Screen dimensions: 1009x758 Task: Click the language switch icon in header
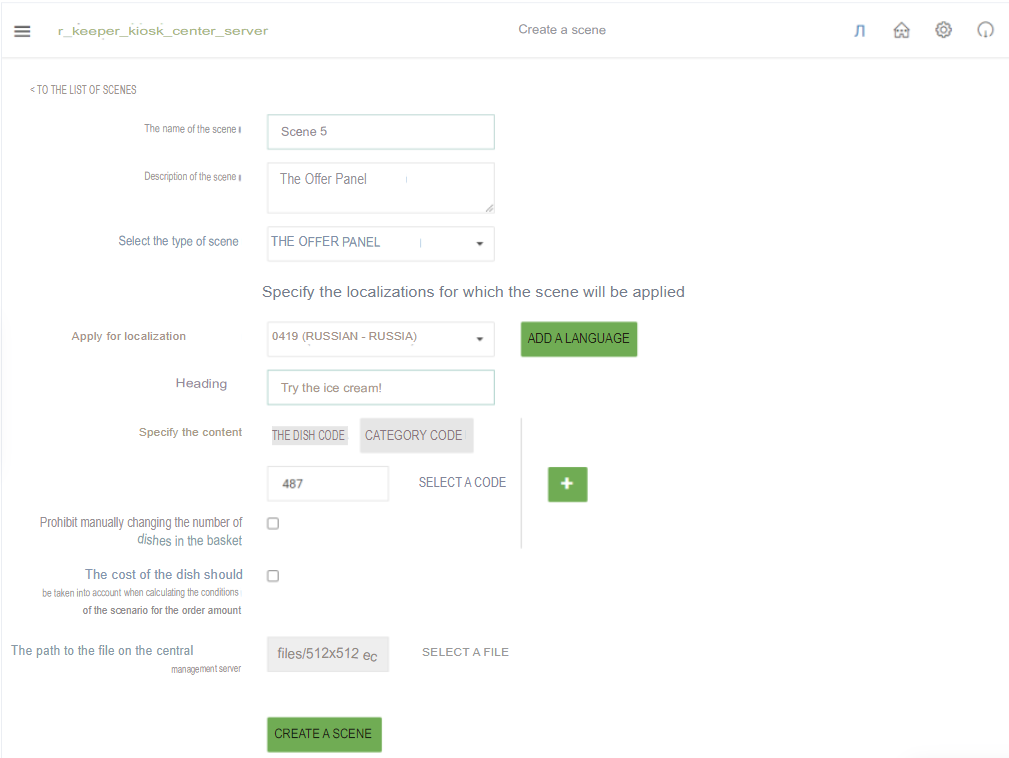coord(860,30)
